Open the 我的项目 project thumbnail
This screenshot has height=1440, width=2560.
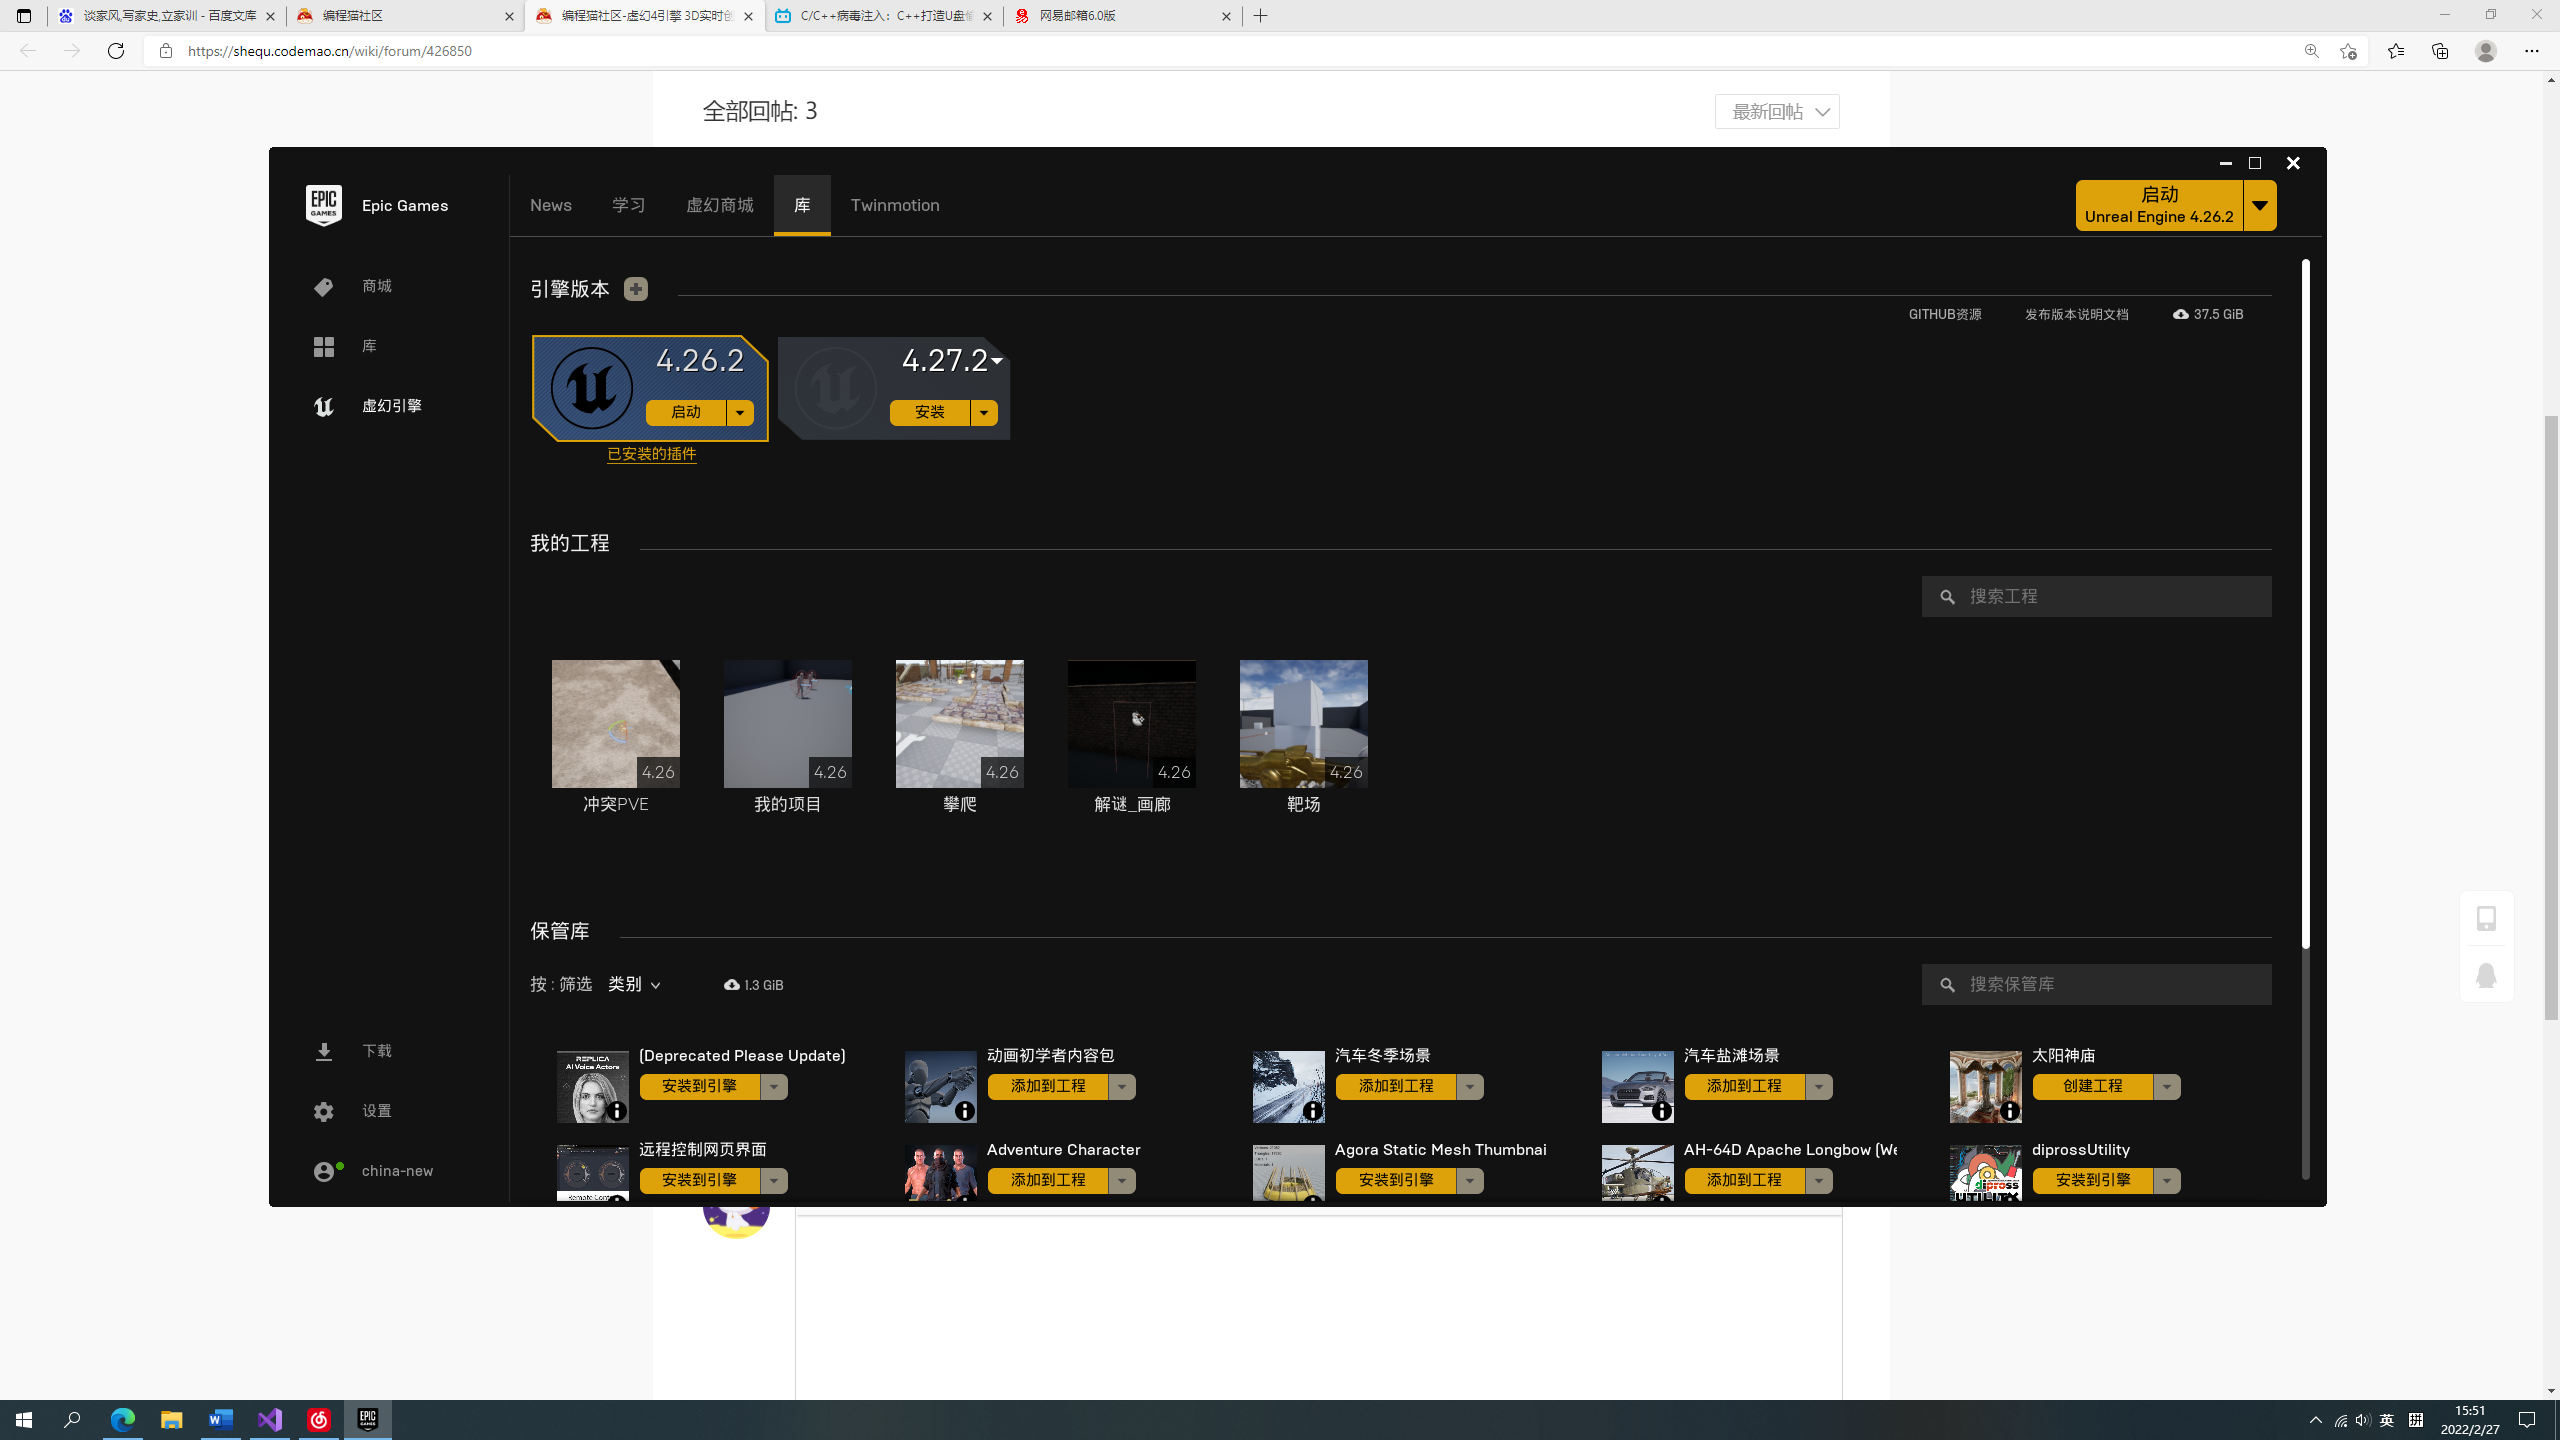point(788,724)
